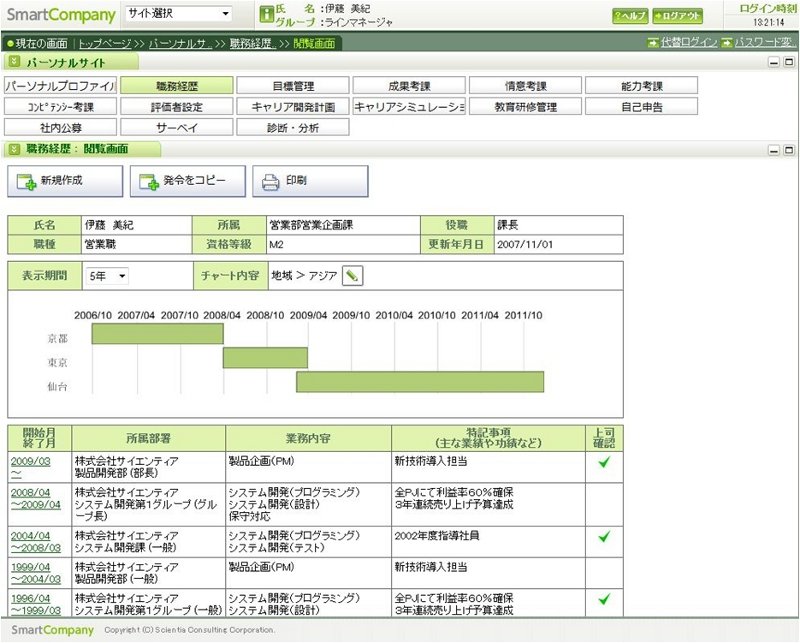
Task: Go to トップページ breadcrumb link
Action: point(105,43)
